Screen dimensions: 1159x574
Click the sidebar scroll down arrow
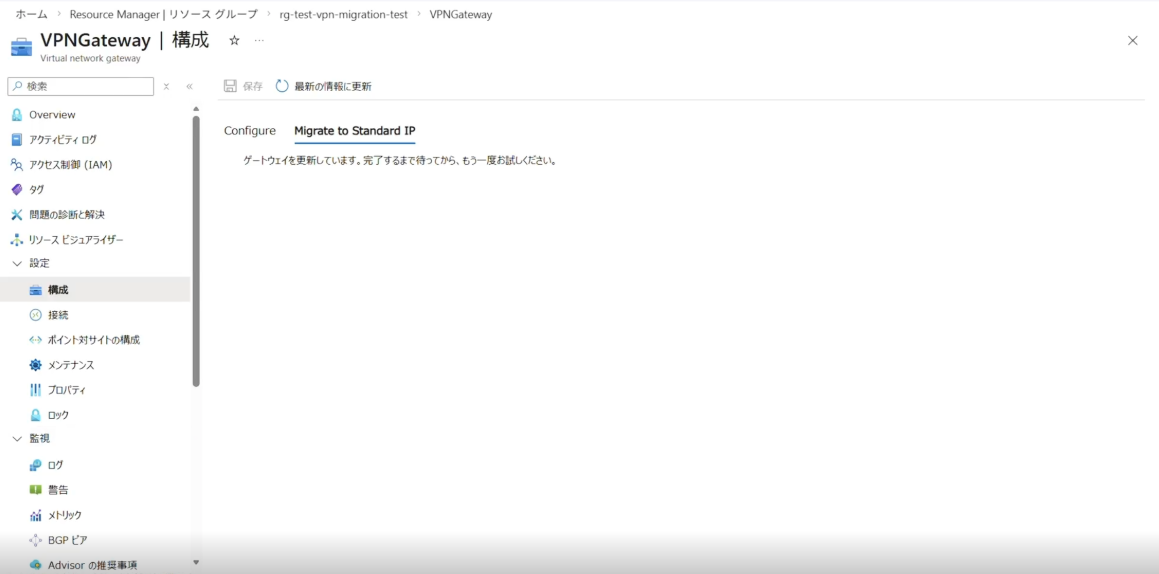[196, 563]
